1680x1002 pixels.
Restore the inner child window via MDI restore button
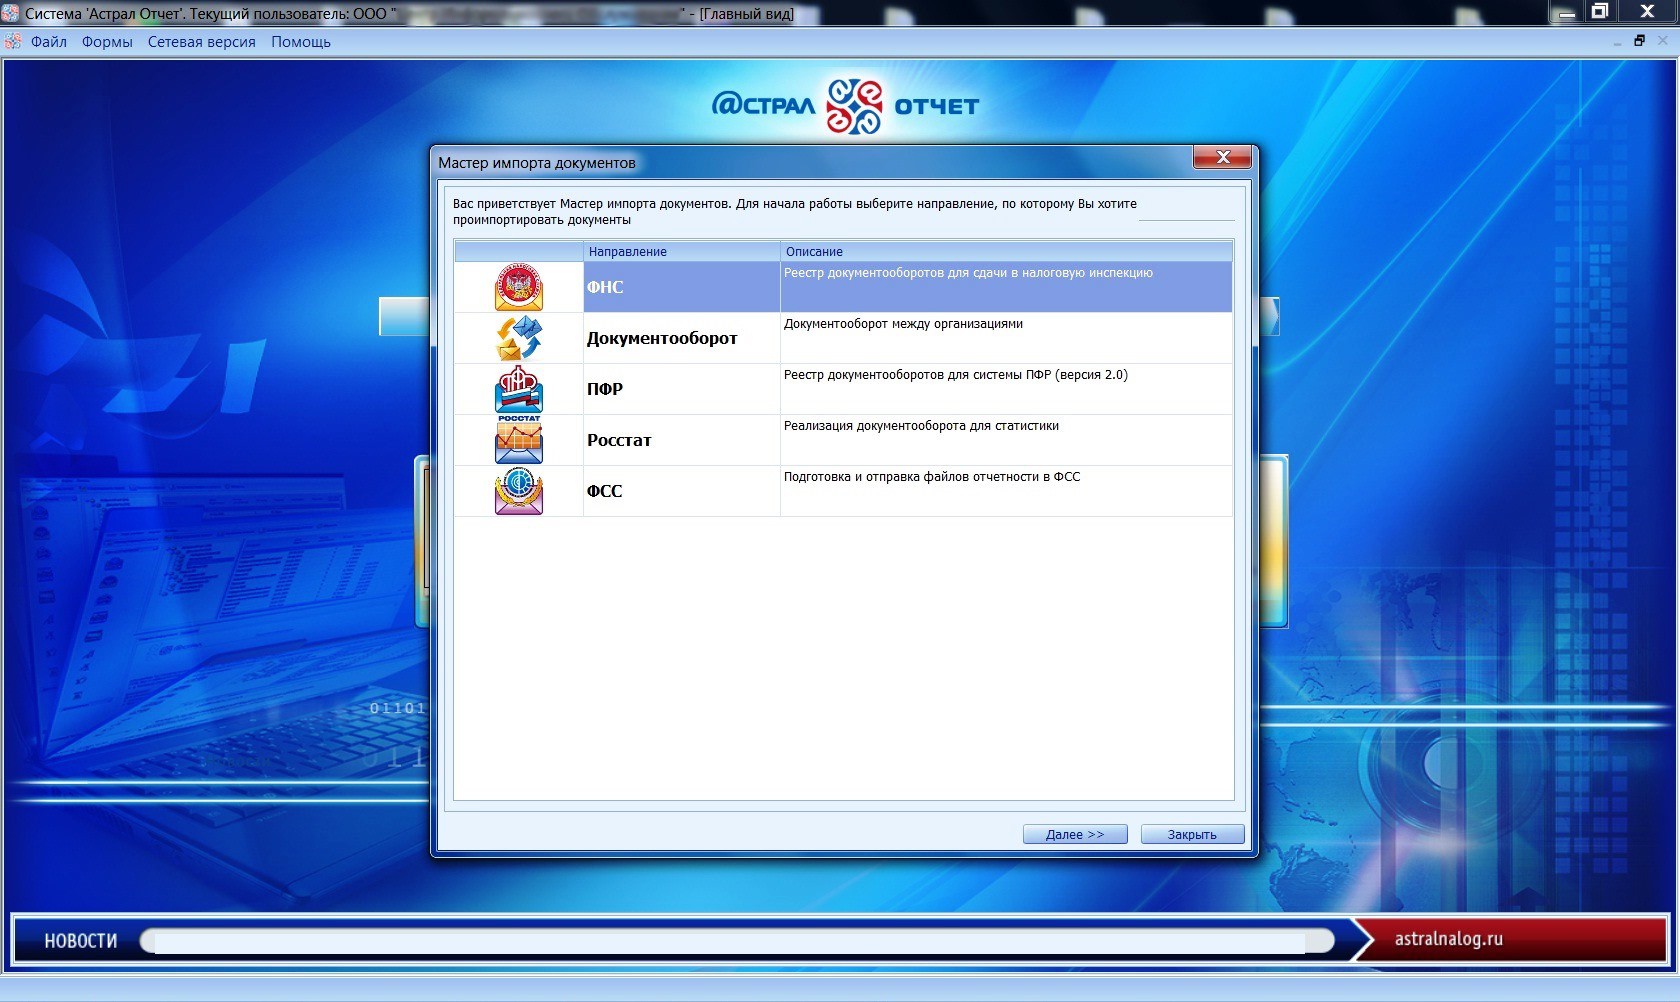point(1639,41)
